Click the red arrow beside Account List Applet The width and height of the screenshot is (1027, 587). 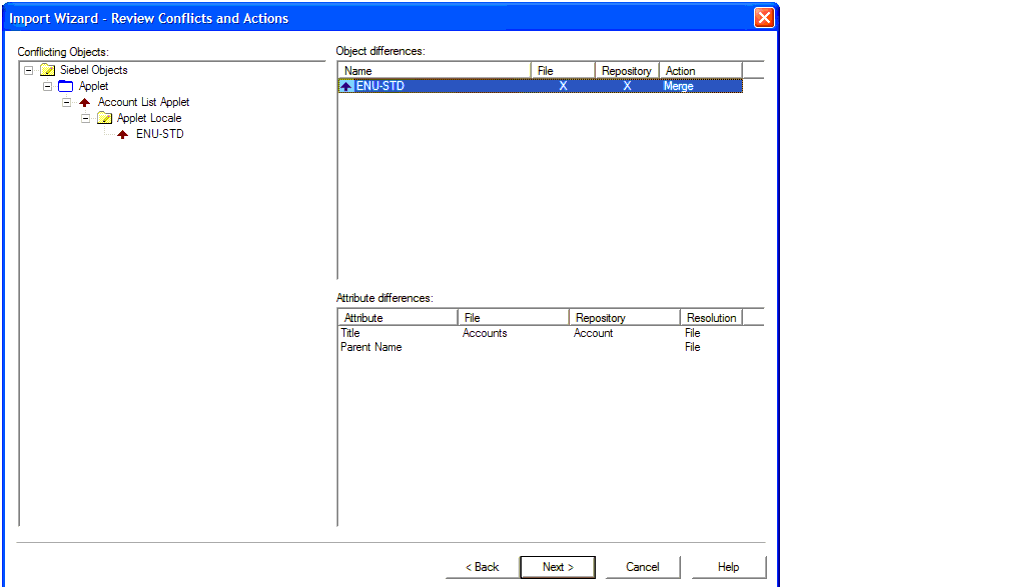[84, 102]
